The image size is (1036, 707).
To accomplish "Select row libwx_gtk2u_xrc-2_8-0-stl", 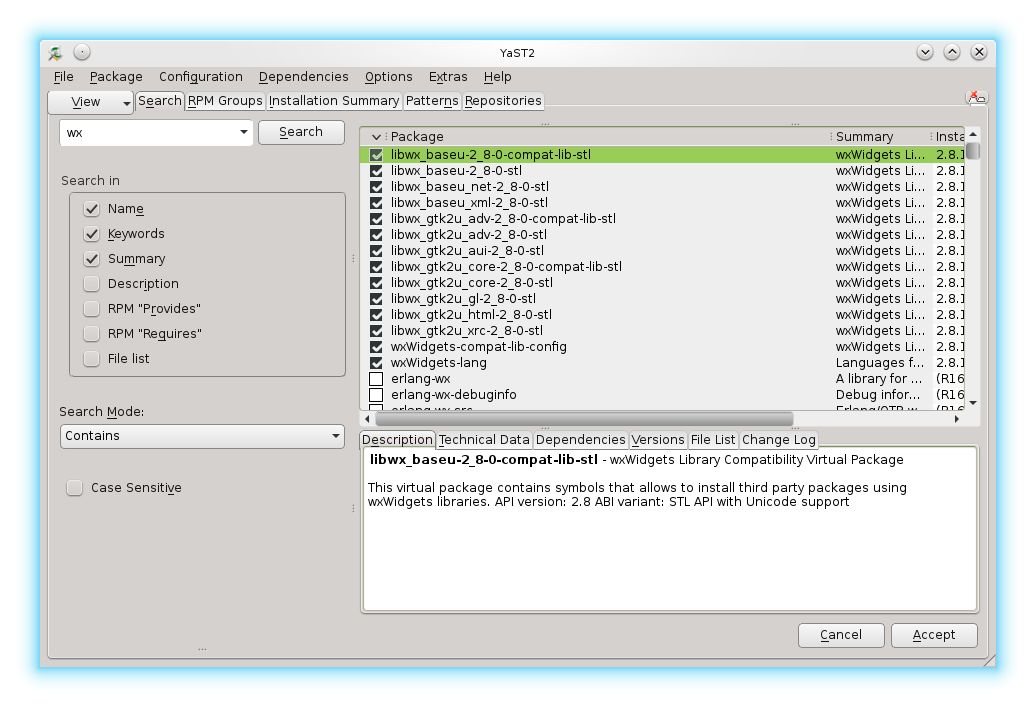I will click(662, 331).
